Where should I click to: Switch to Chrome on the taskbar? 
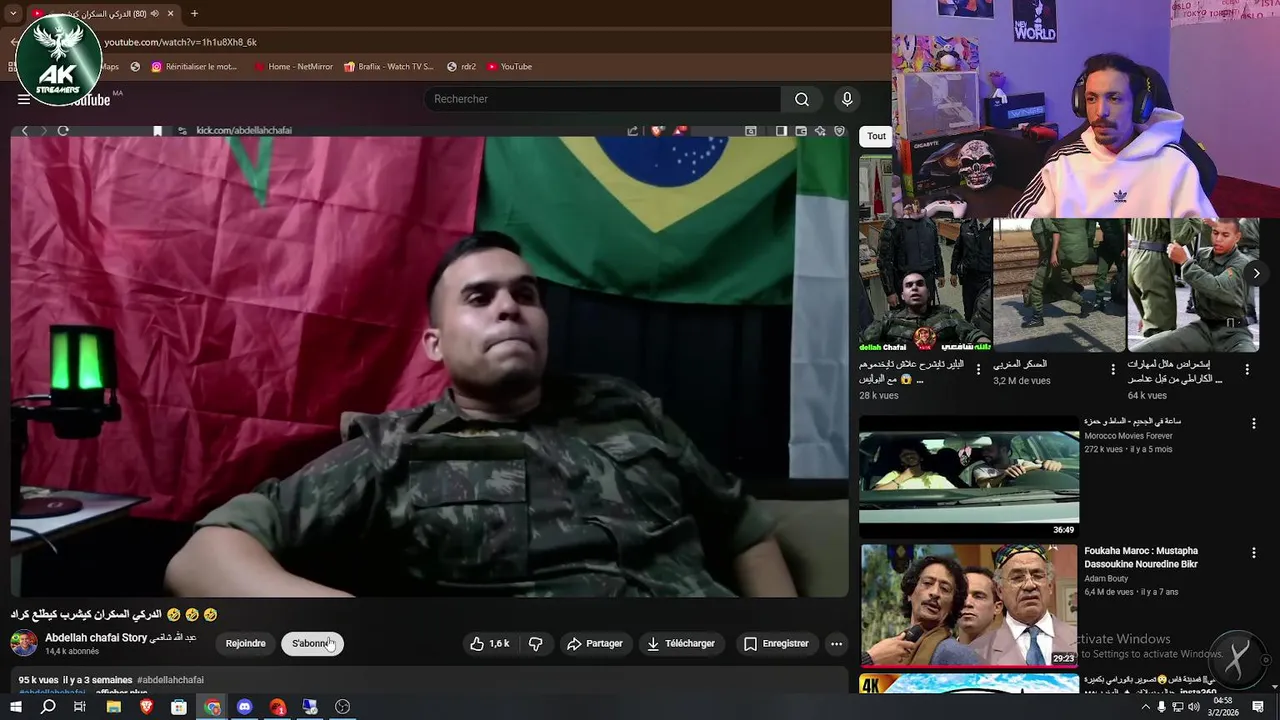pos(212,707)
